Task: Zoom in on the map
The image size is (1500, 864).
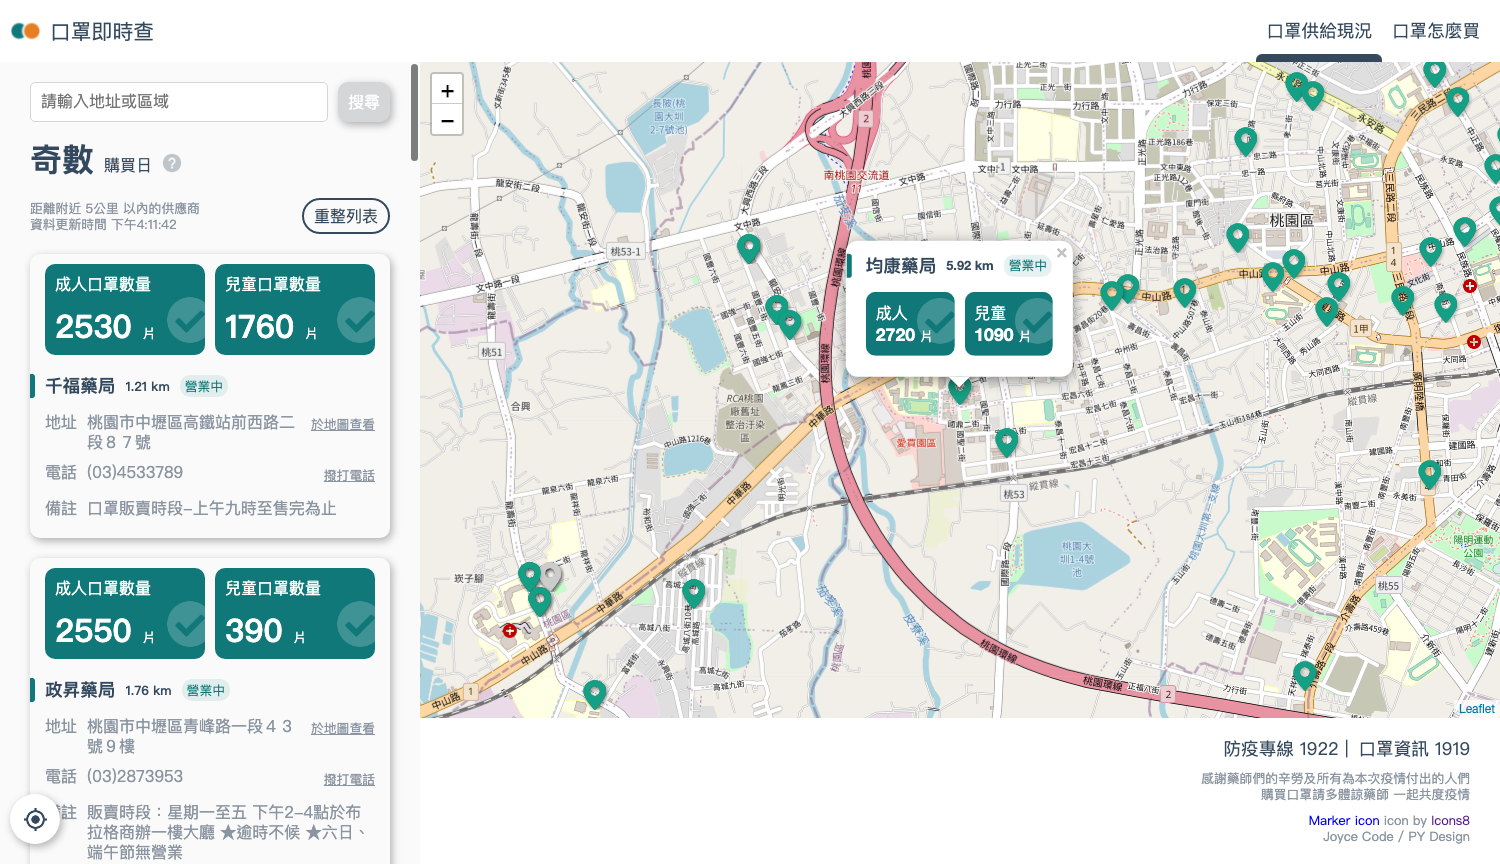Action: click(447, 90)
